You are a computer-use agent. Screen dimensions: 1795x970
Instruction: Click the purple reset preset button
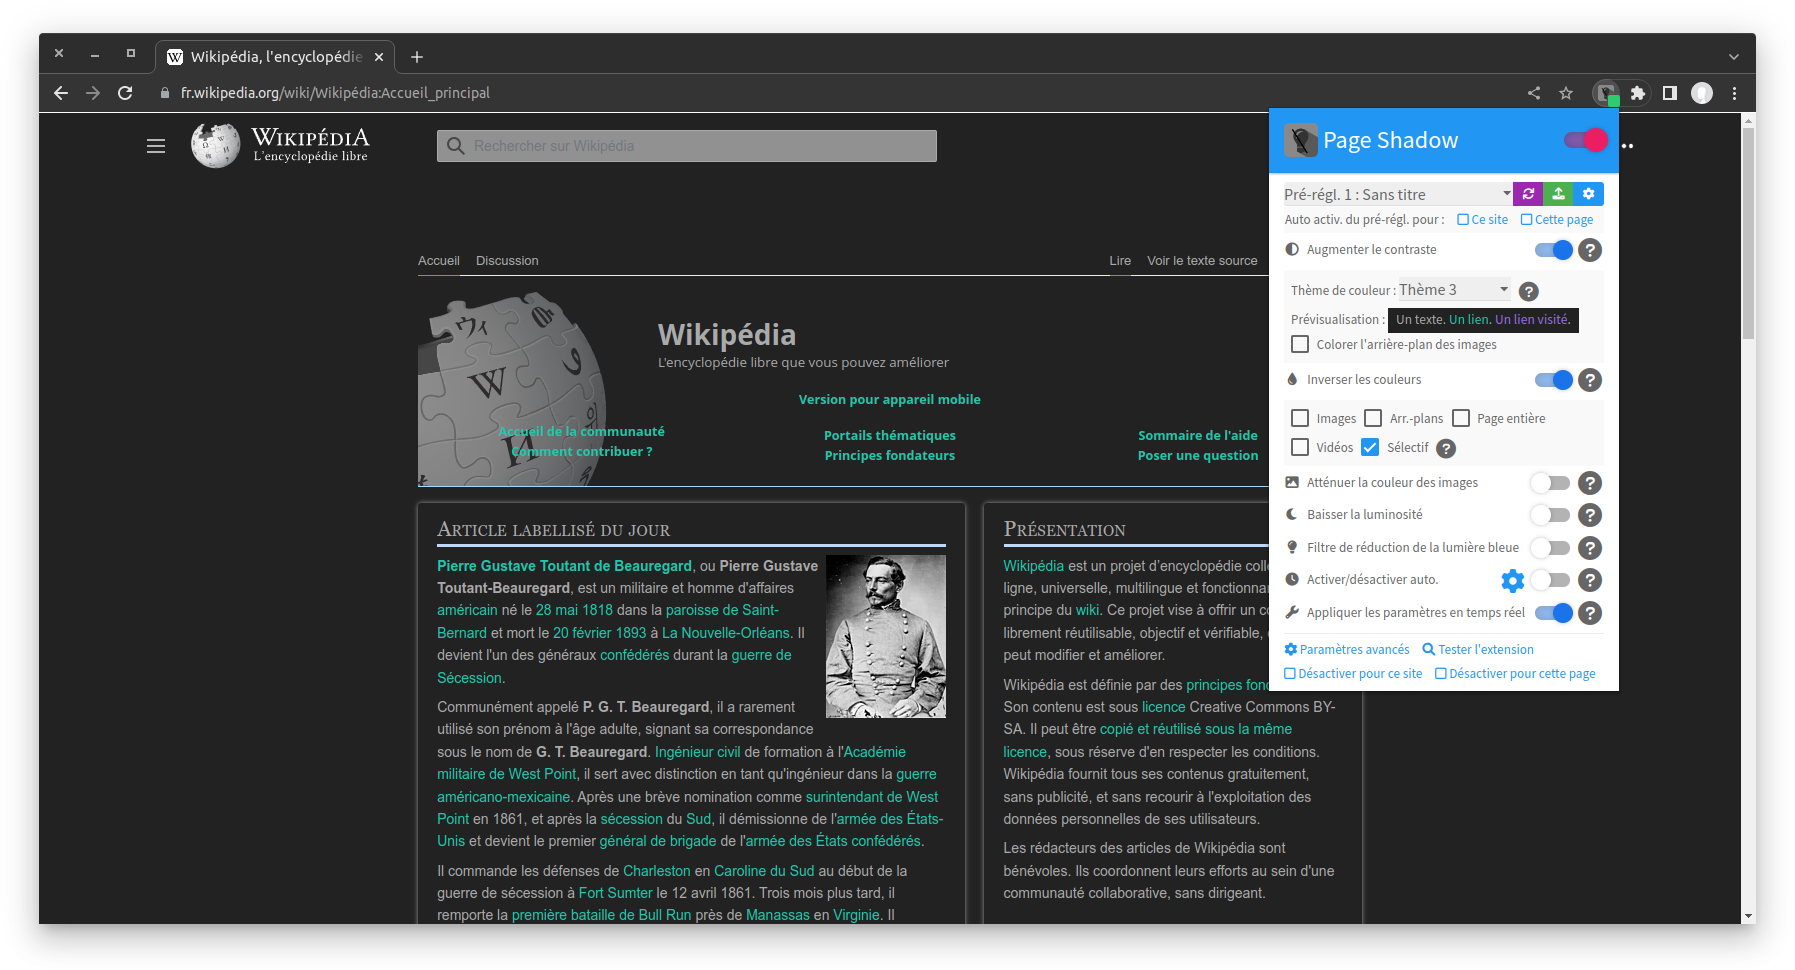1528,194
